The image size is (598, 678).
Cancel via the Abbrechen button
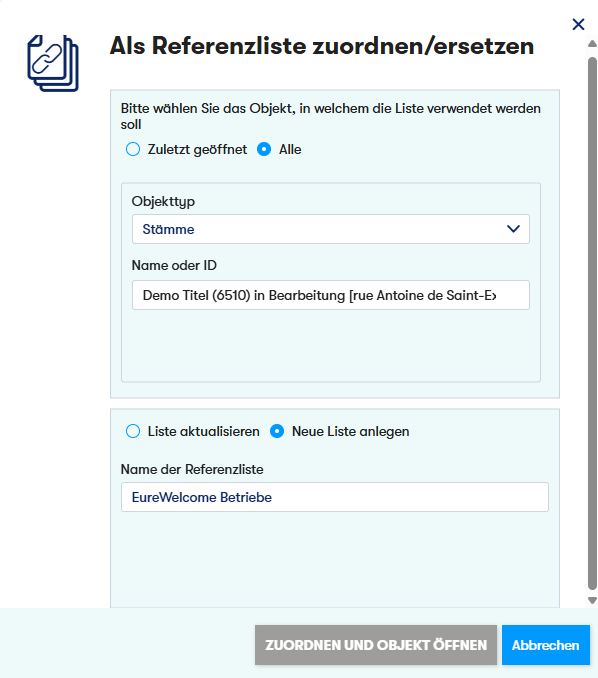(x=546, y=645)
